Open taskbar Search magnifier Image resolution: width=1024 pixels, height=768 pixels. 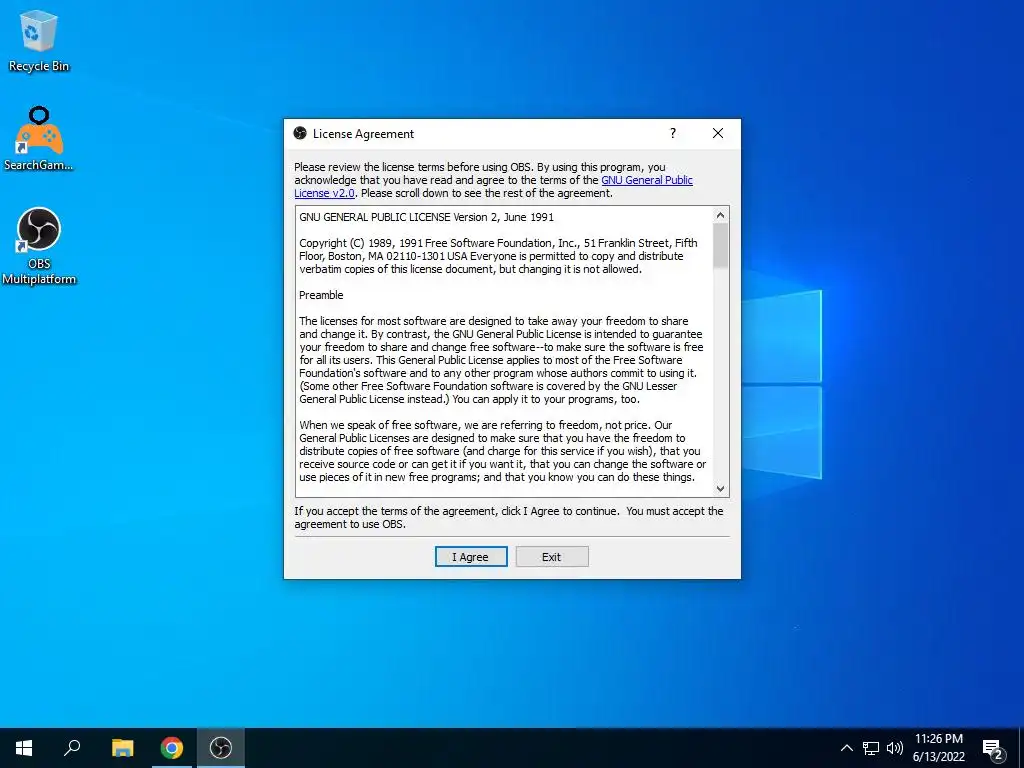(x=72, y=748)
